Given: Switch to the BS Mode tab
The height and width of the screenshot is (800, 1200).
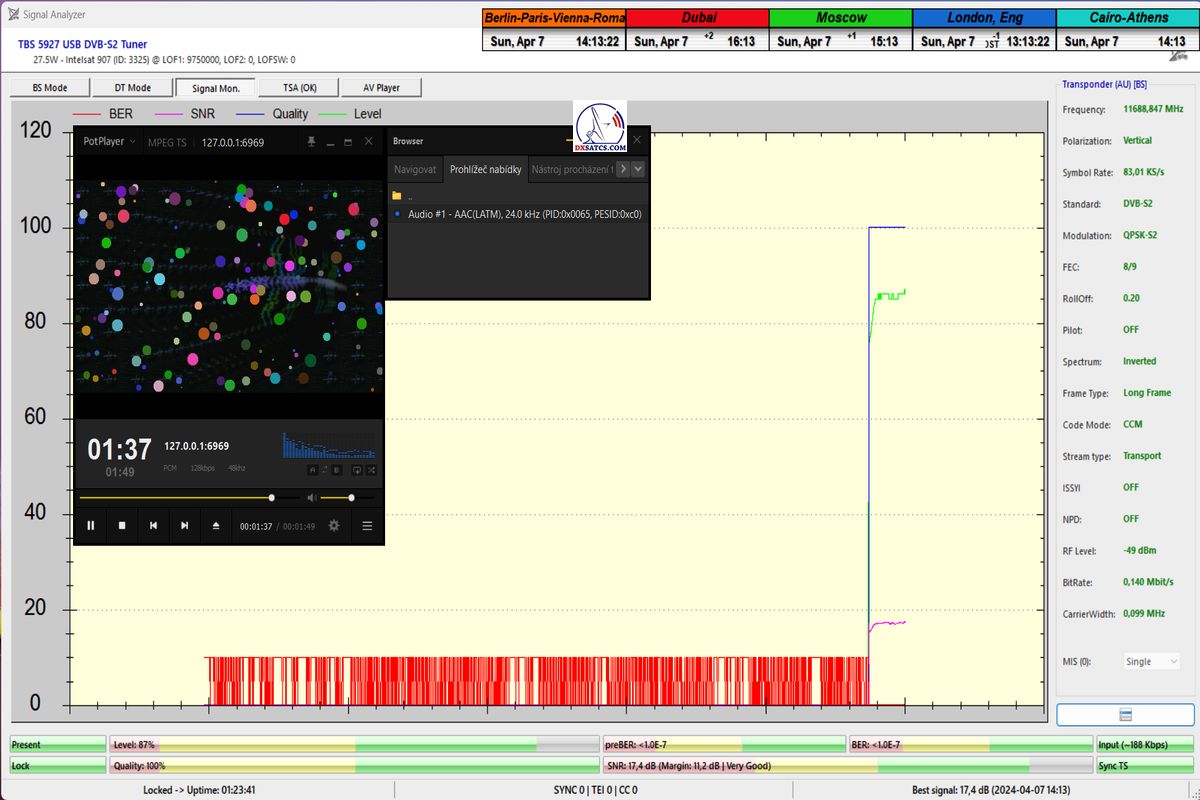Looking at the screenshot, I should [x=49, y=88].
